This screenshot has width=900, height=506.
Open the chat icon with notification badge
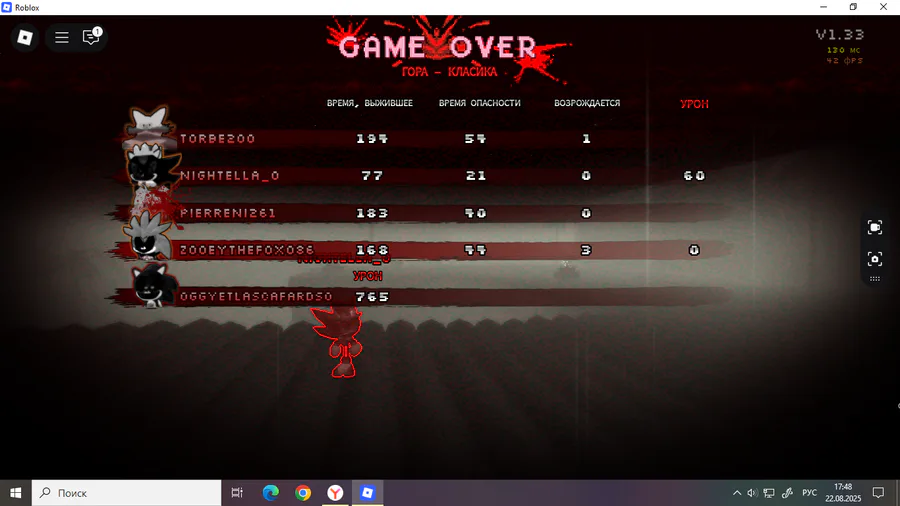coord(91,37)
